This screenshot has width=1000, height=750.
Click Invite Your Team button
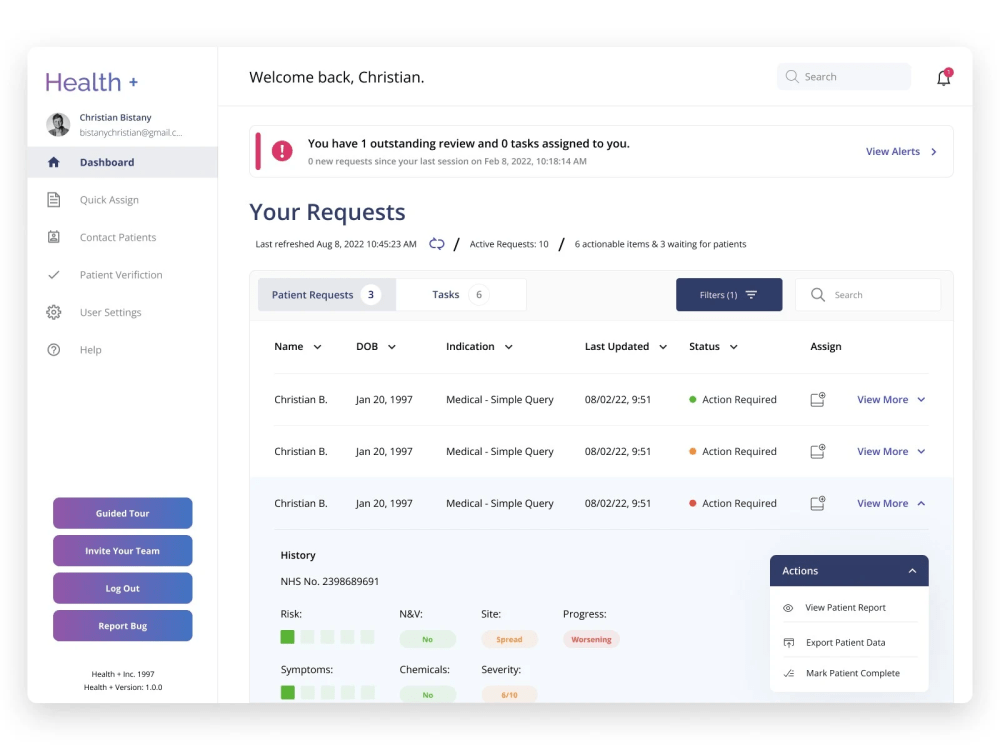pyautogui.click(x=122, y=550)
